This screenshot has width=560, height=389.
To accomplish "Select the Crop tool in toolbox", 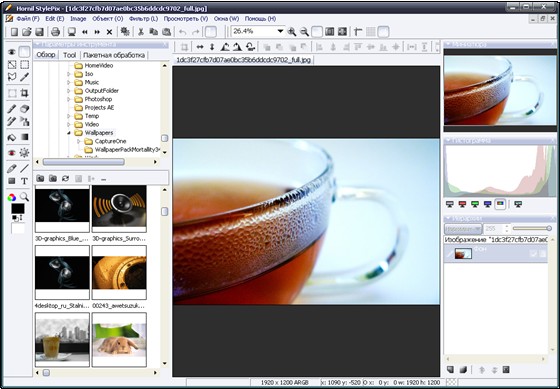I will (24, 93).
